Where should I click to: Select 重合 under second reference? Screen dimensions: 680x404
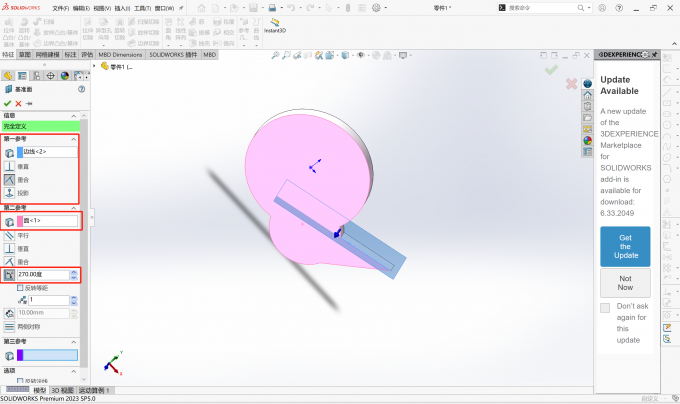[10, 262]
